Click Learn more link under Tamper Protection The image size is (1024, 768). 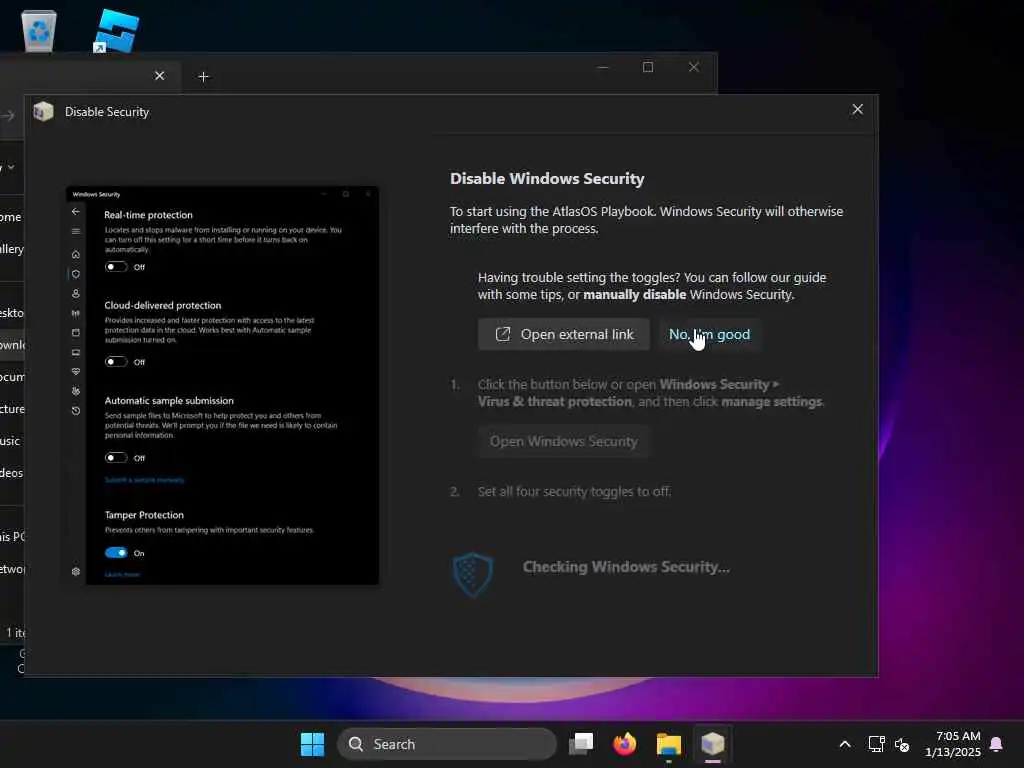122,575
